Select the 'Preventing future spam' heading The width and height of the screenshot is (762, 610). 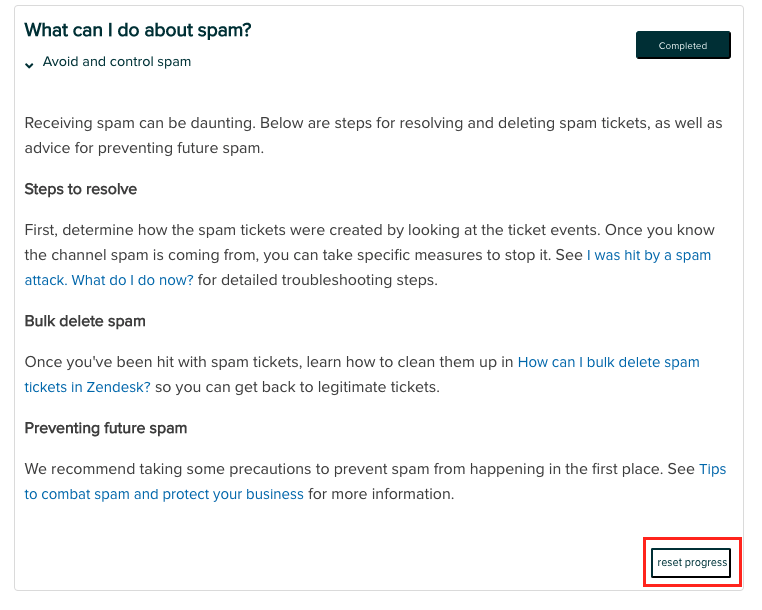coord(106,428)
